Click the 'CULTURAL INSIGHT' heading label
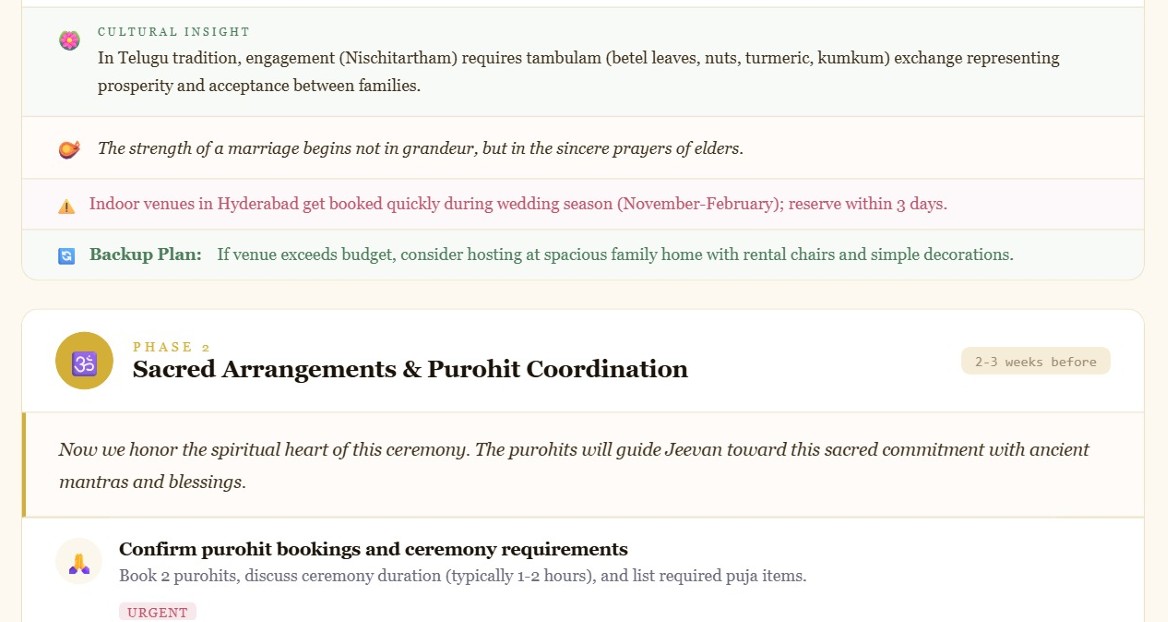This screenshot has height=622, width=1168. [x=174, y=32]
